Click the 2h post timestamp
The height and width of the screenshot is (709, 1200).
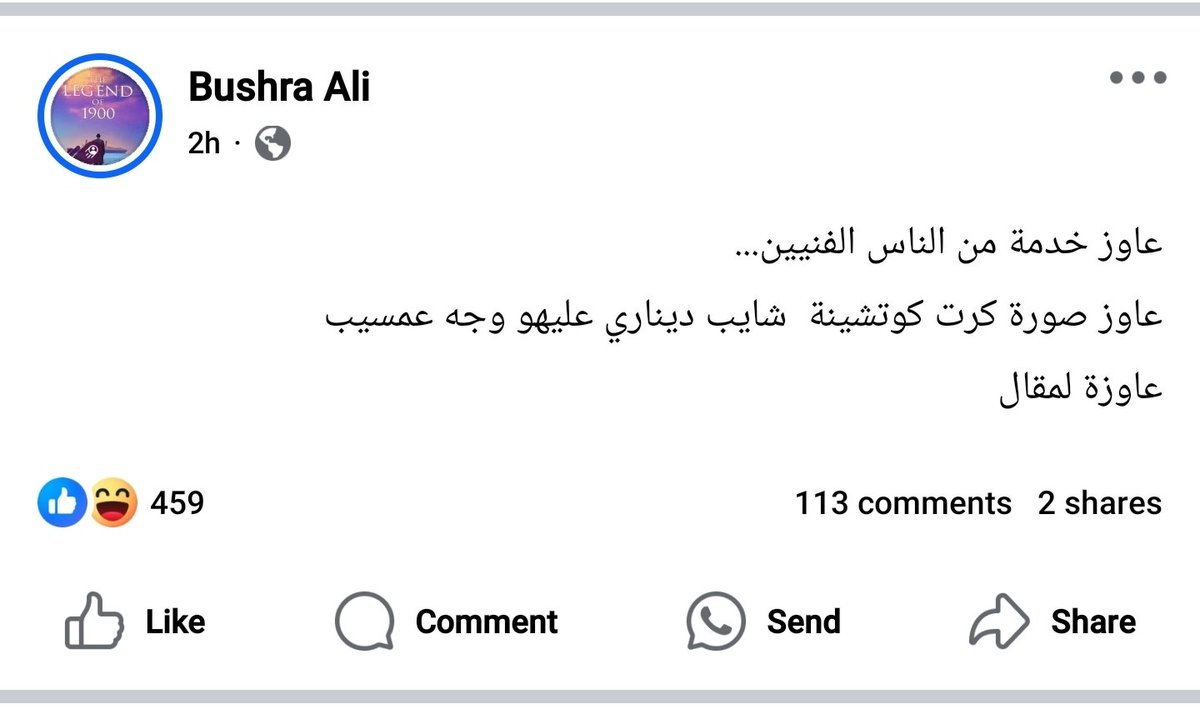point(203,144)
